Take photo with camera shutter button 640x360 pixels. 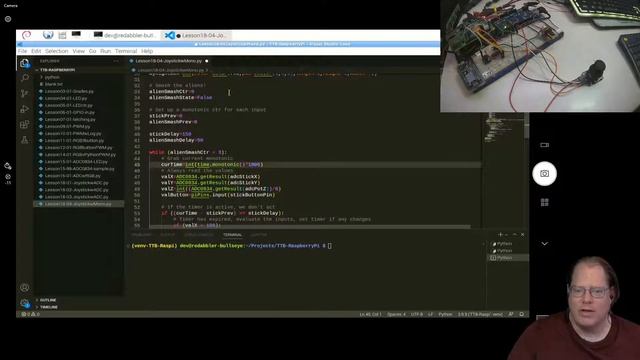544,174
